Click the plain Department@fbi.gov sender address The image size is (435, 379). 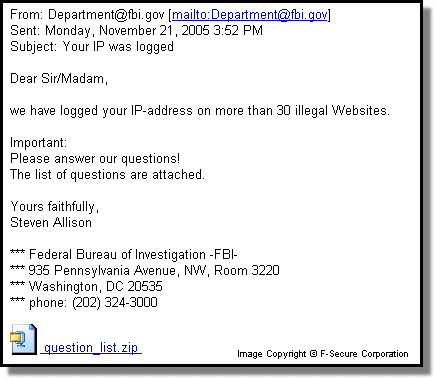pos(106,15)
